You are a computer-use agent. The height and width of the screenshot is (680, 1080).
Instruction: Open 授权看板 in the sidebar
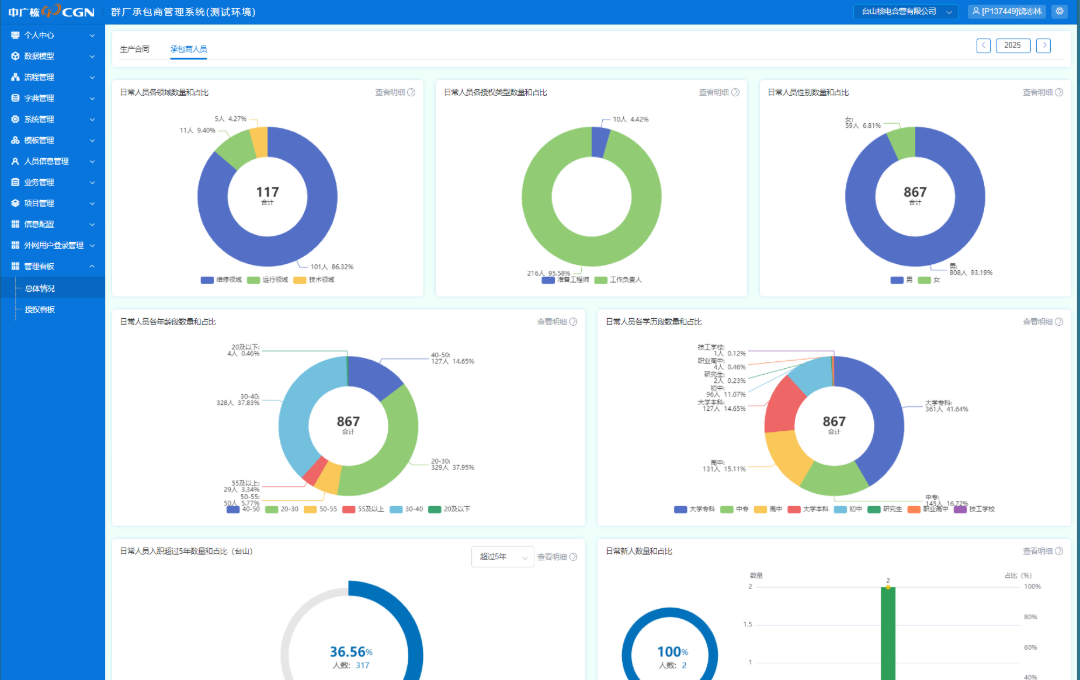coord(40,310)
